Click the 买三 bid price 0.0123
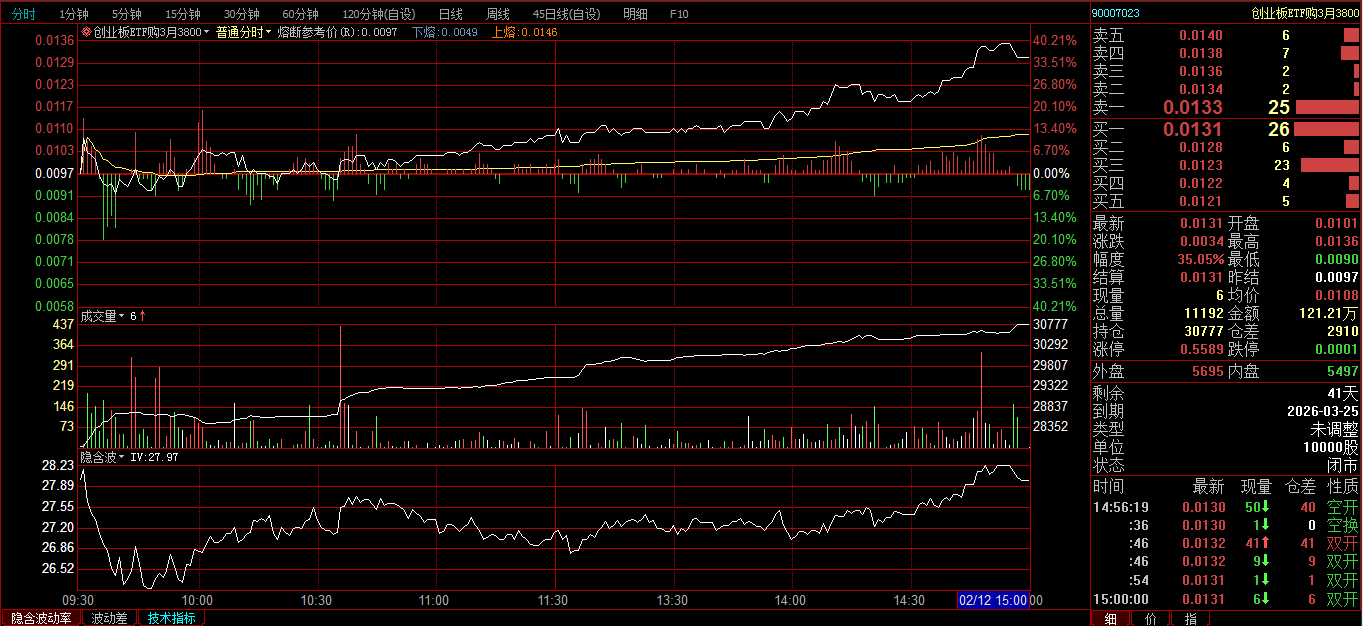This screenshot has height=626, width=1363. 1200,165
